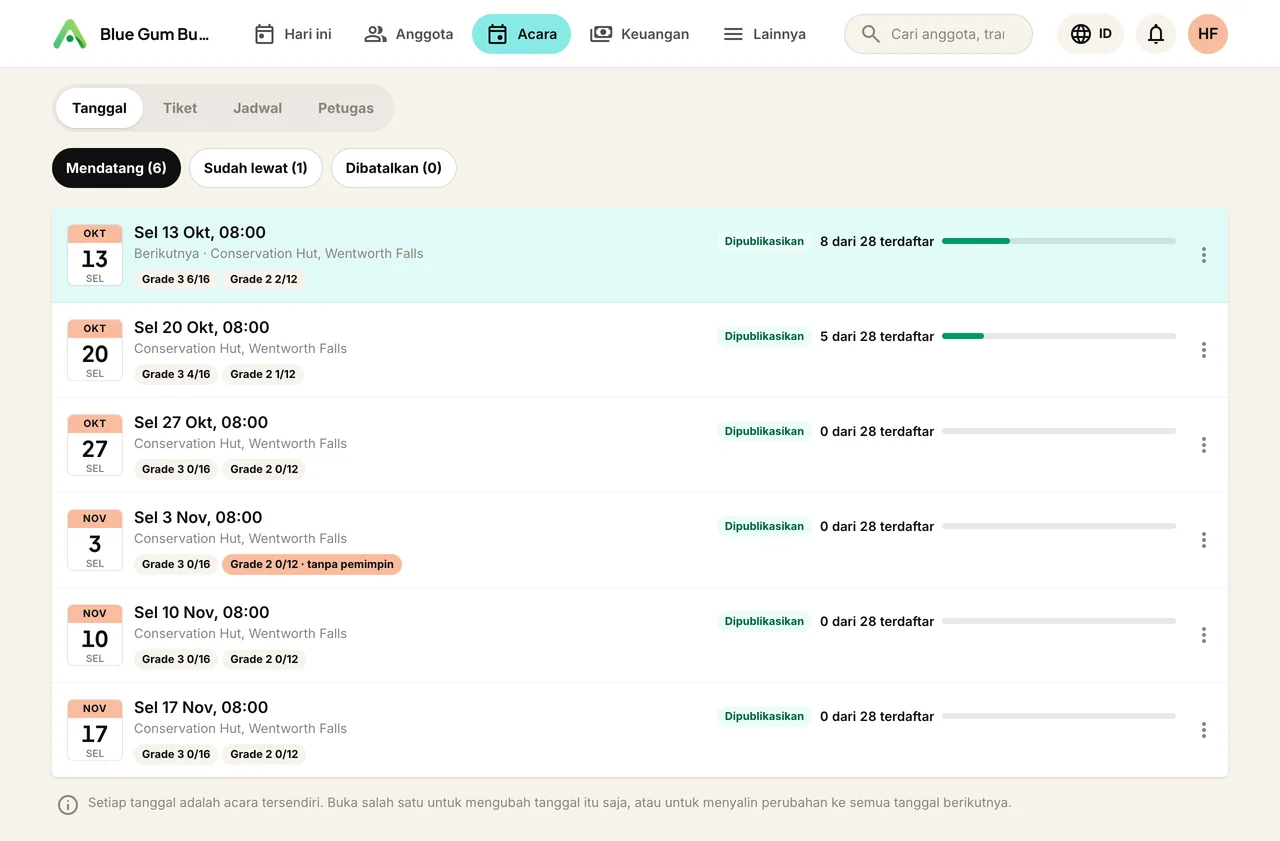Click the globe language icon

1081,34
